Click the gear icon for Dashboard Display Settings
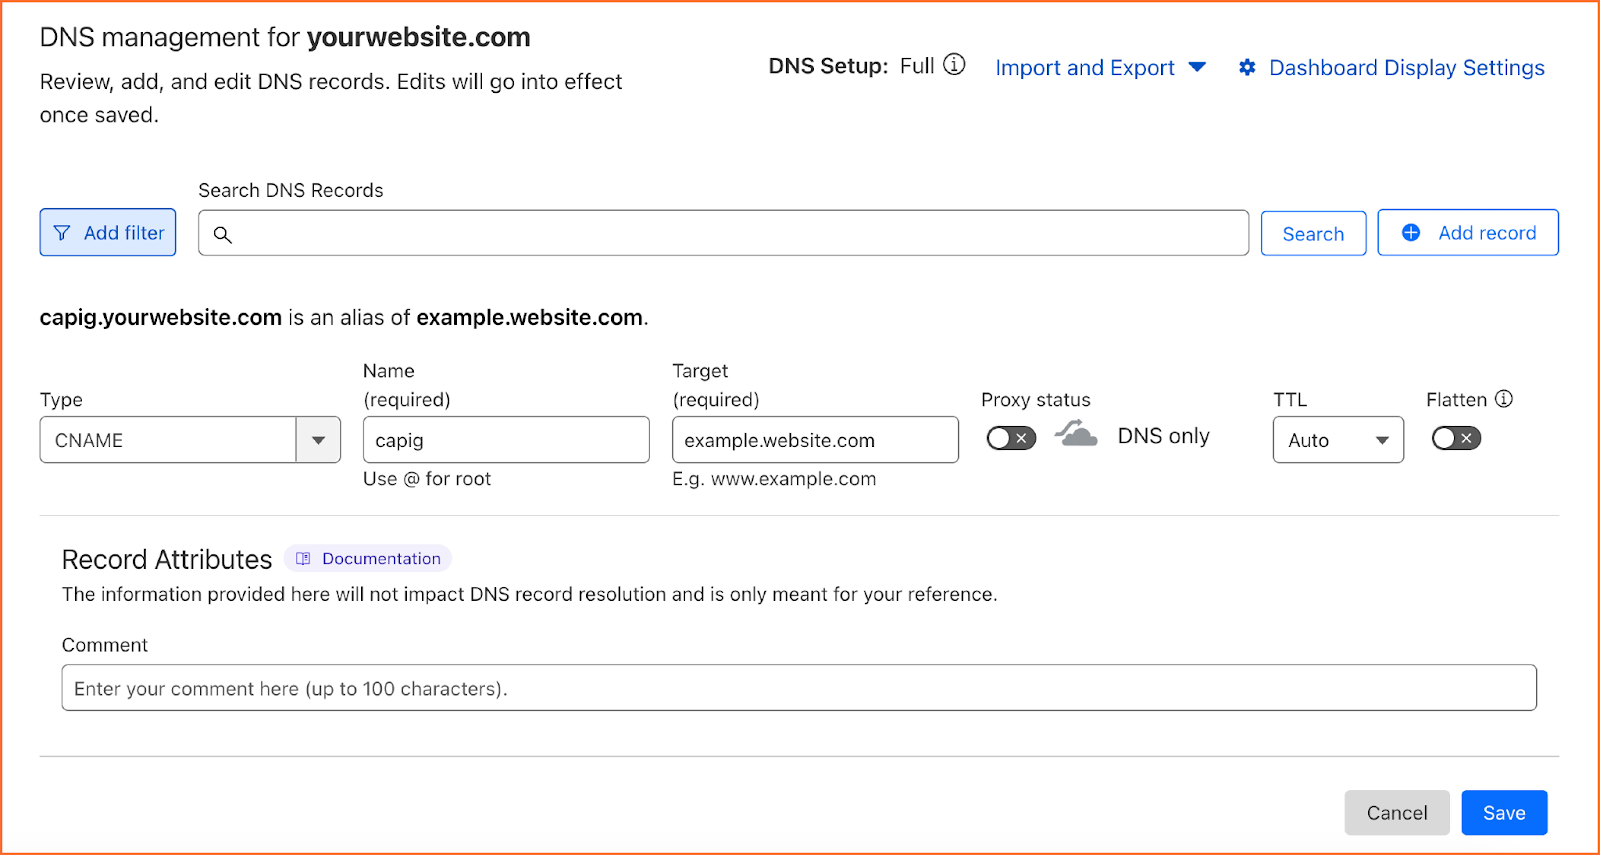The height and width of the screenshot is (855, 1600). pos(1247,67)
